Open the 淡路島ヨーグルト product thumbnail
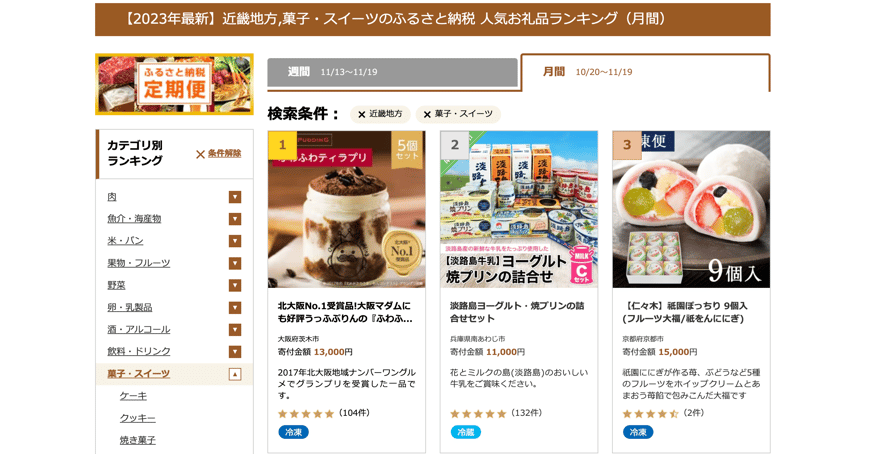 click(519, 210)
